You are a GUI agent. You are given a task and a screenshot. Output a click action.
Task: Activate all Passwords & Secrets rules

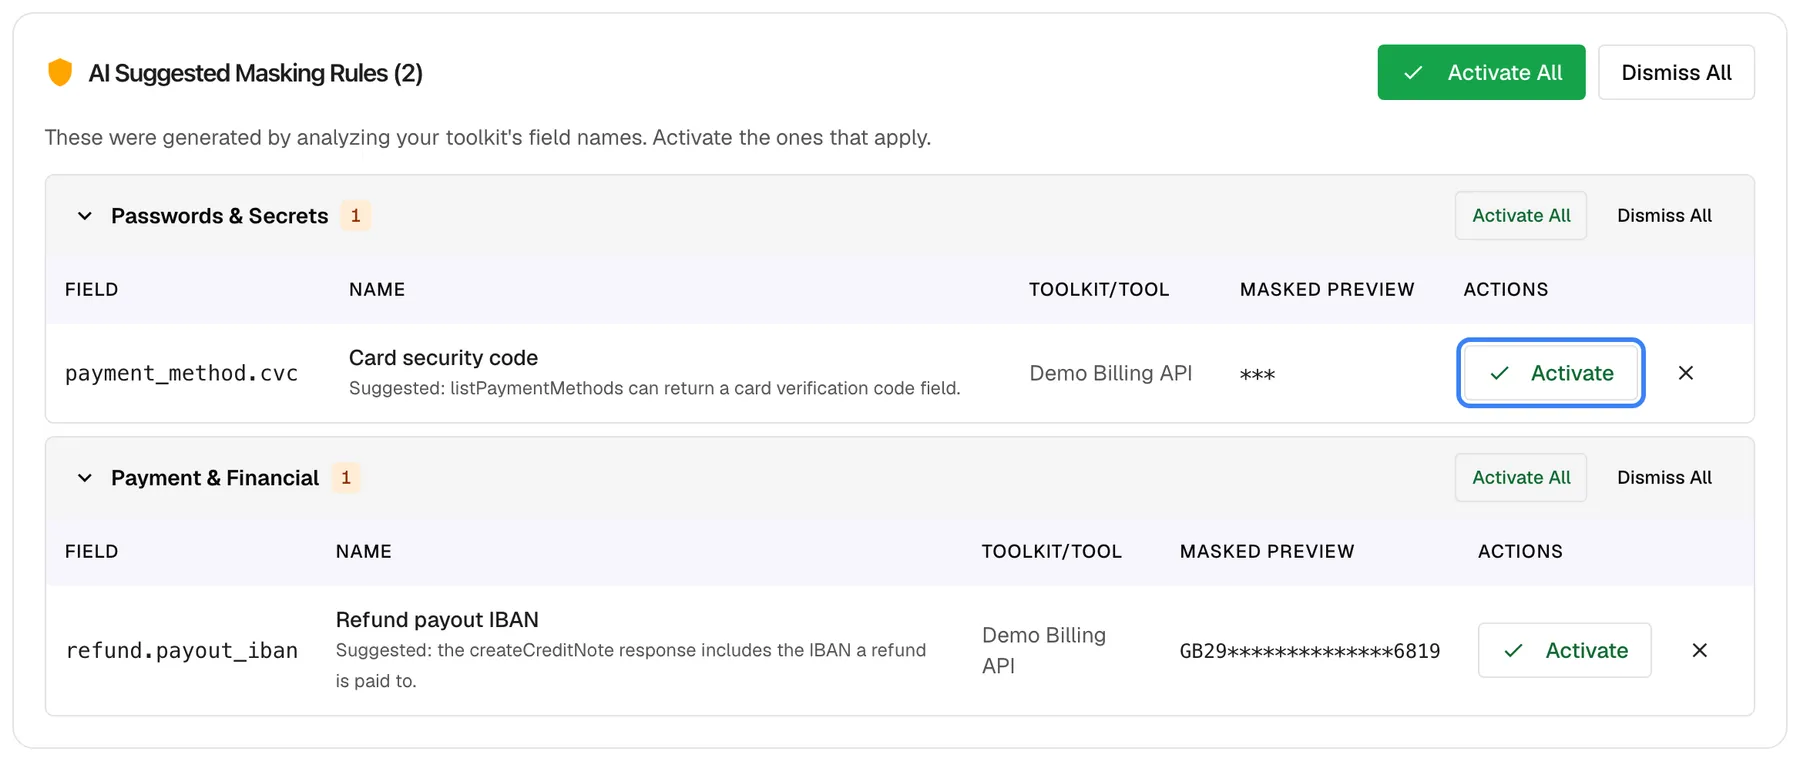coord(1521,216)
